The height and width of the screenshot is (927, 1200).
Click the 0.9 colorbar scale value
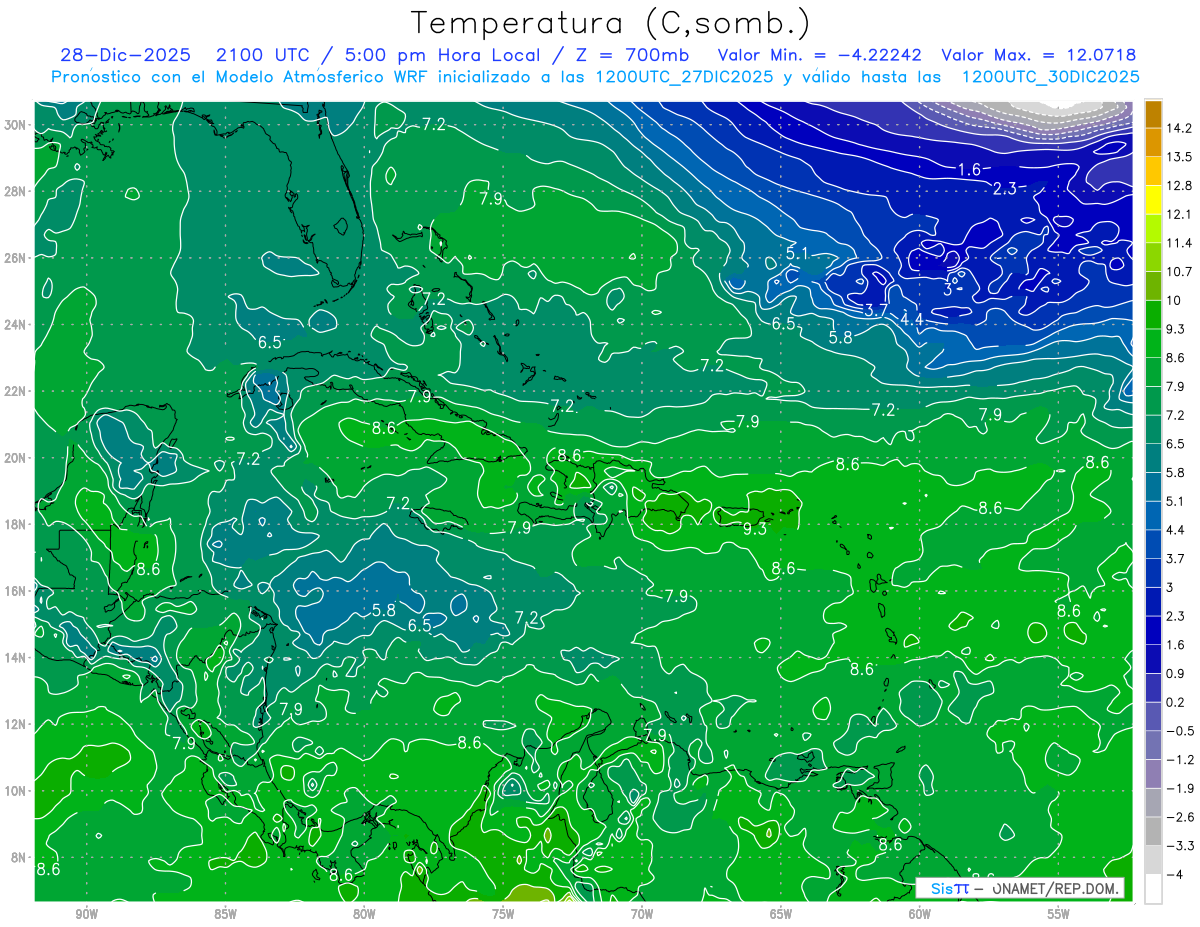(x=1176, y=673)
